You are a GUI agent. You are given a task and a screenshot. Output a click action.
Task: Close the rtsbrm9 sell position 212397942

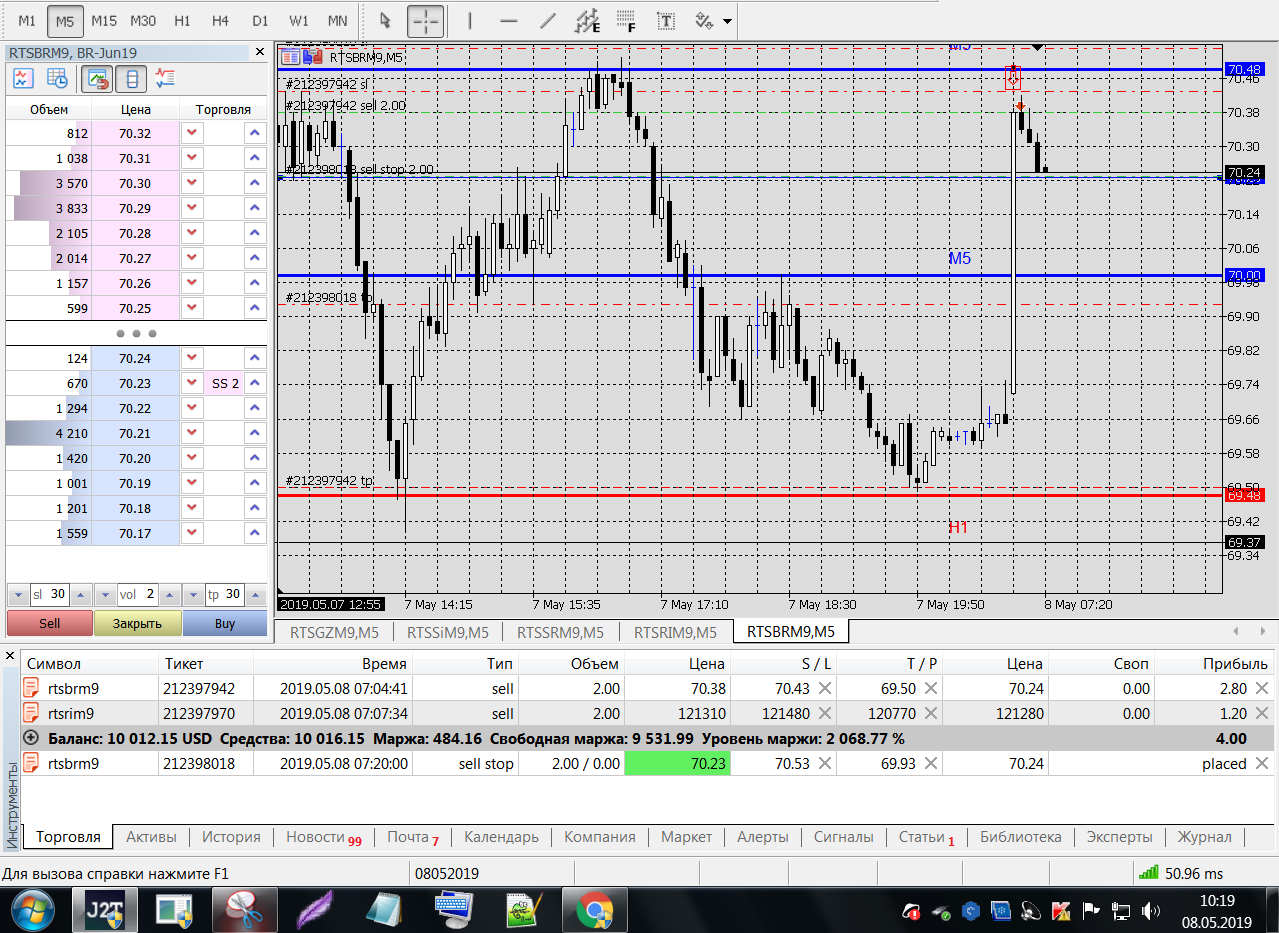(x=1262, y=688)
